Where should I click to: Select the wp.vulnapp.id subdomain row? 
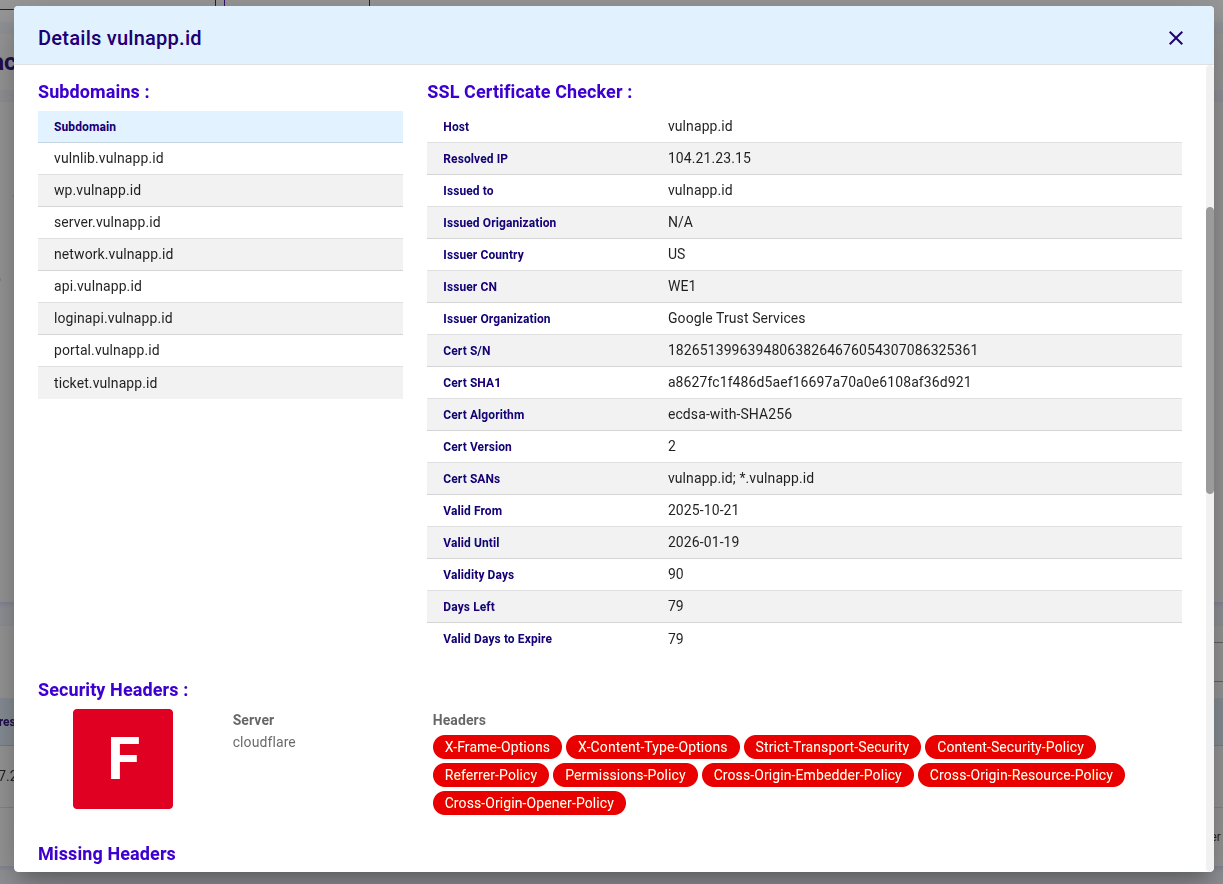pos(220,190)
